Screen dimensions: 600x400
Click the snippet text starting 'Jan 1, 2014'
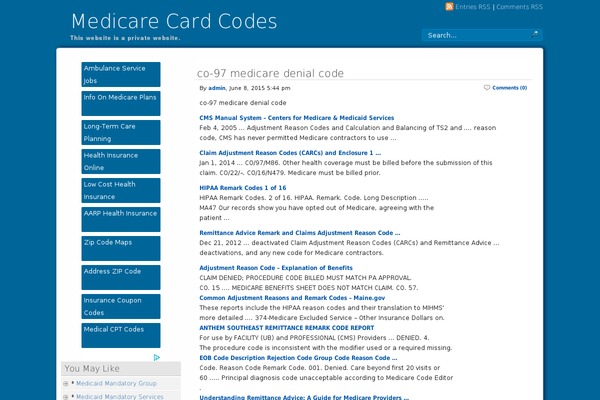346,168
